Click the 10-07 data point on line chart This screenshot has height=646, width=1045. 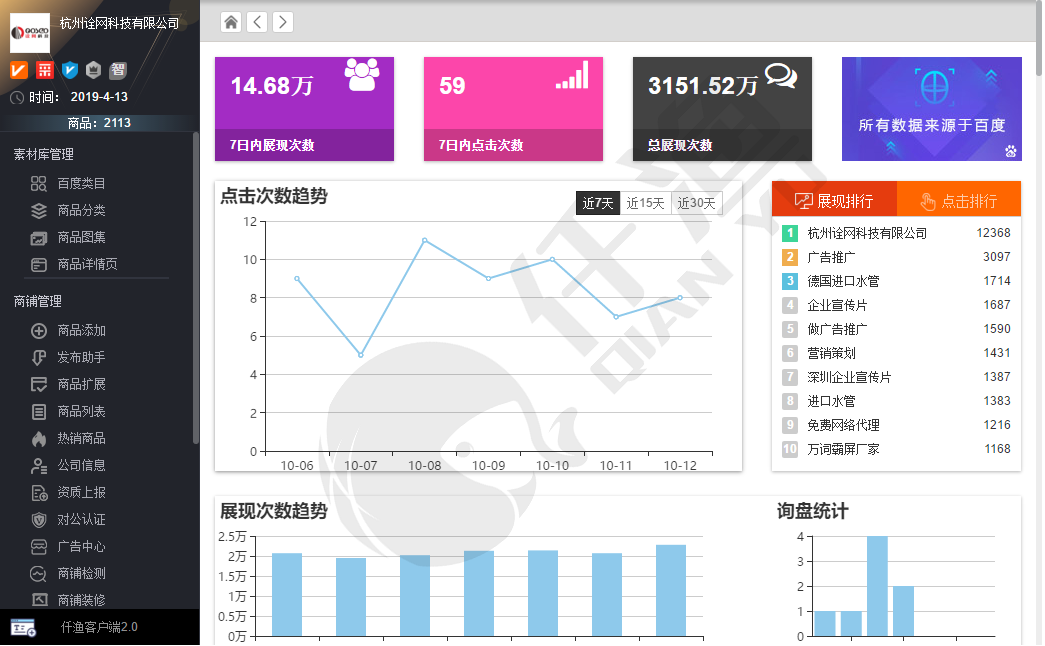[361, 355]
